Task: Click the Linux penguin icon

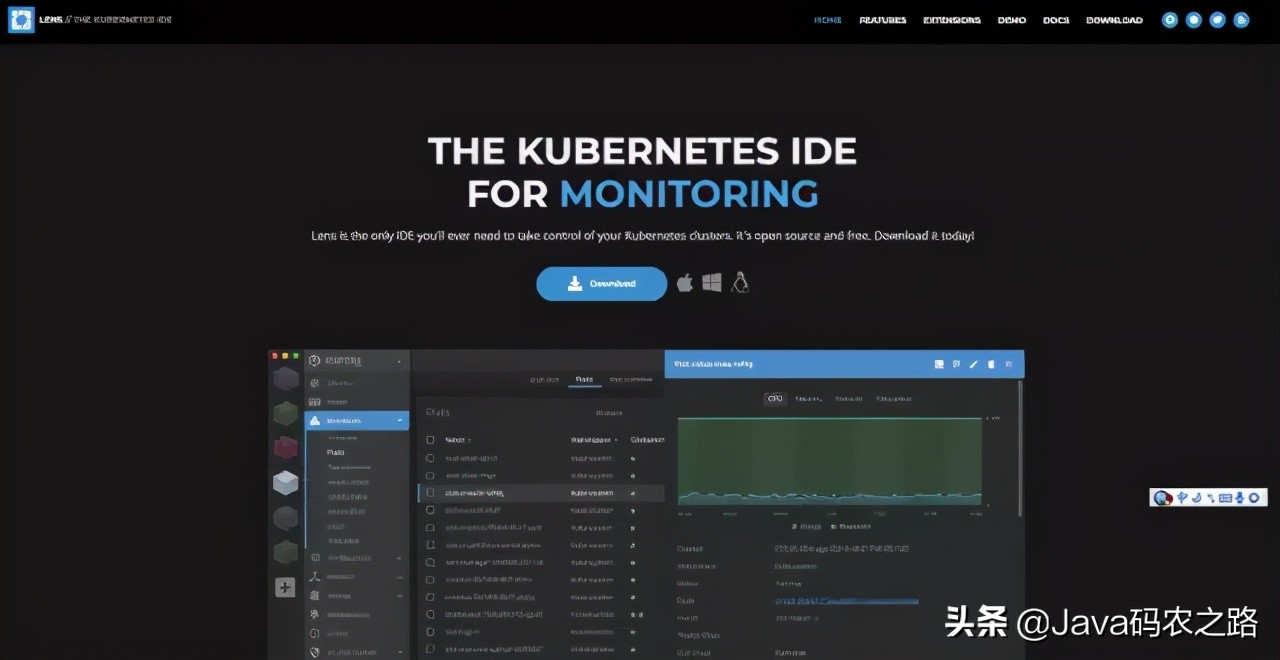Action: point(740,283)
